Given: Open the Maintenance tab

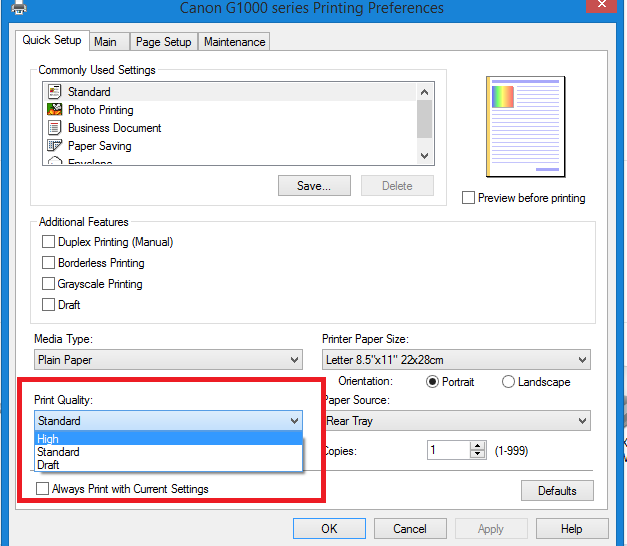Looking at the screenshot, I should coord(234,42).
